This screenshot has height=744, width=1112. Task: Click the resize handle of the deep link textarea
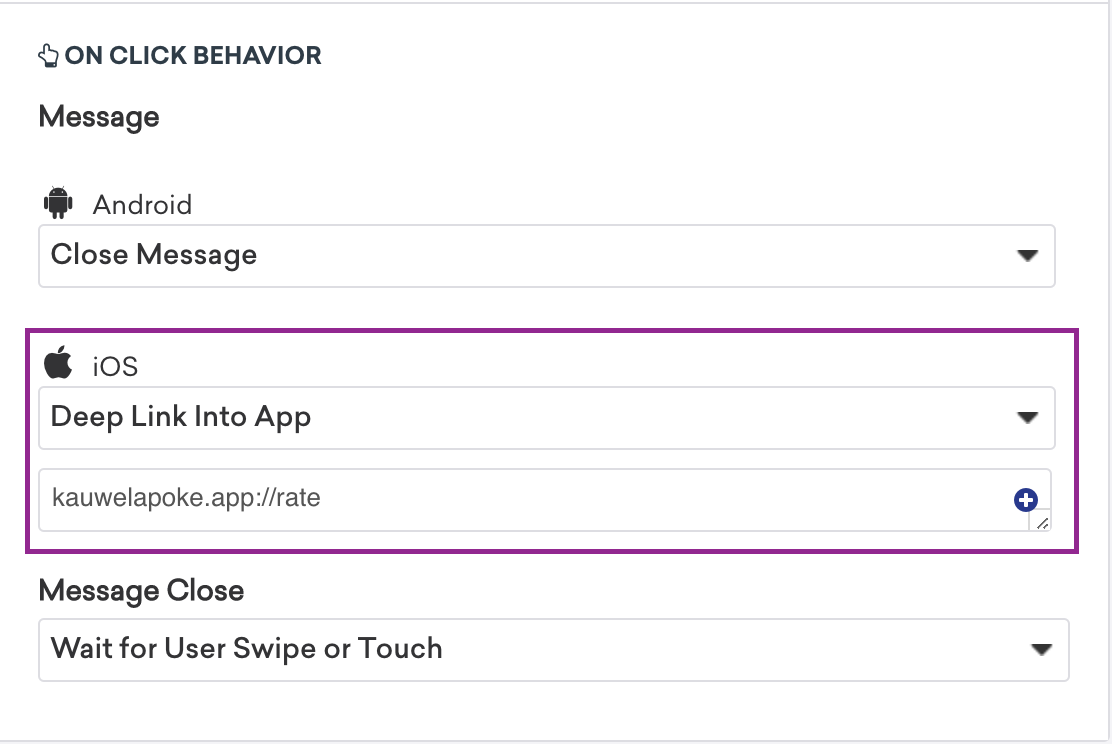pos(1042,524)
